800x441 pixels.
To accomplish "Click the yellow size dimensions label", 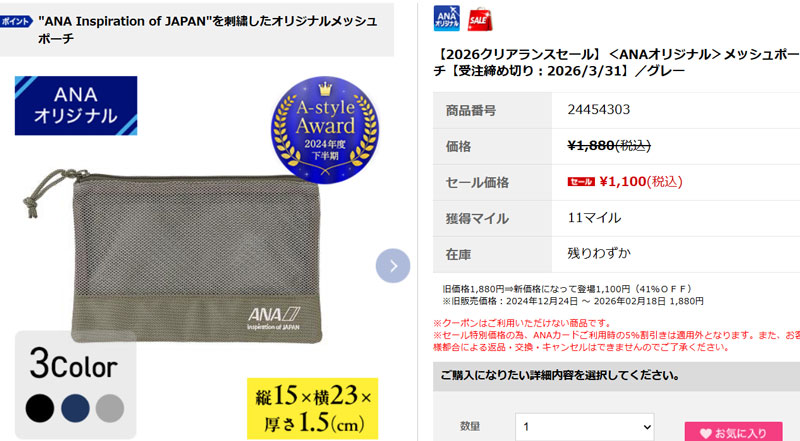I will coord(312,408).
